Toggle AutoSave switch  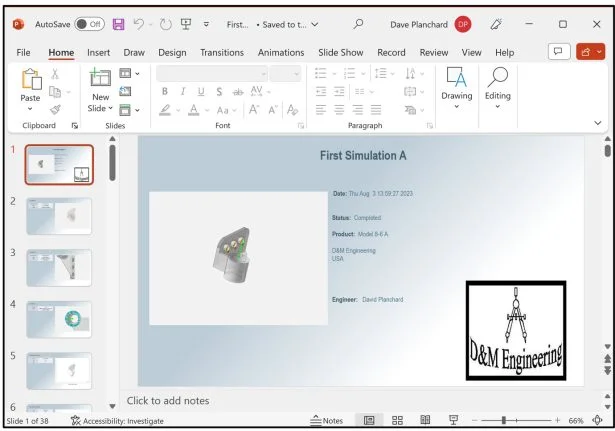[89, 24]
